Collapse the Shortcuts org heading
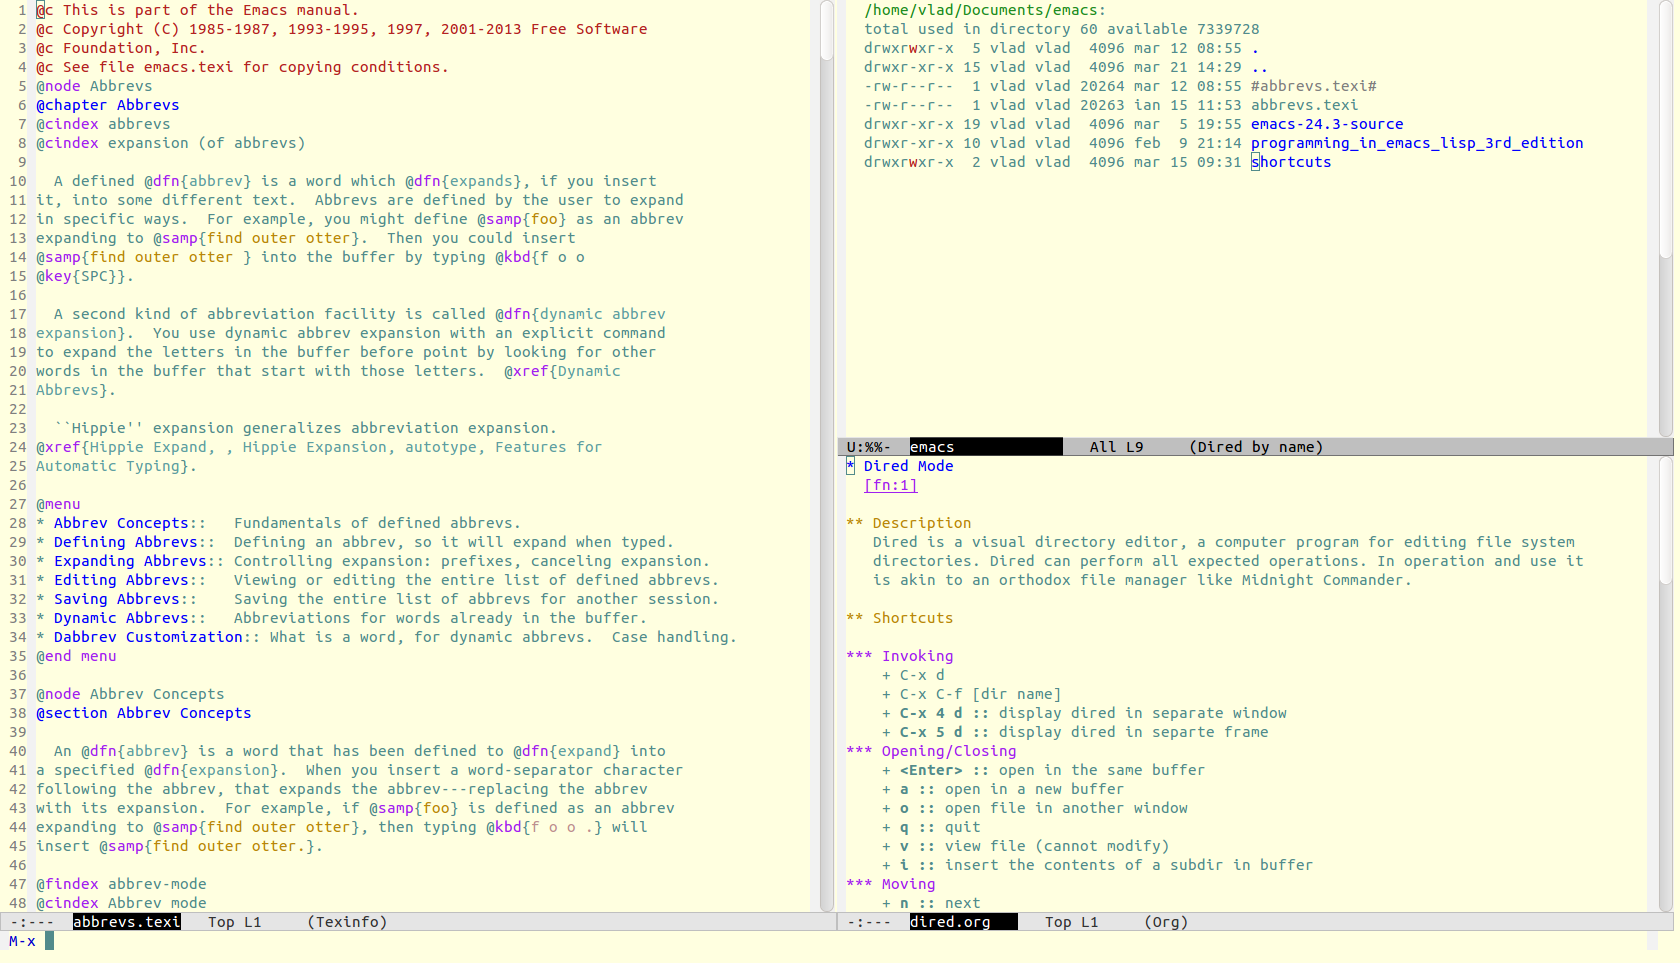1680x963 pixels. (899, 618)
